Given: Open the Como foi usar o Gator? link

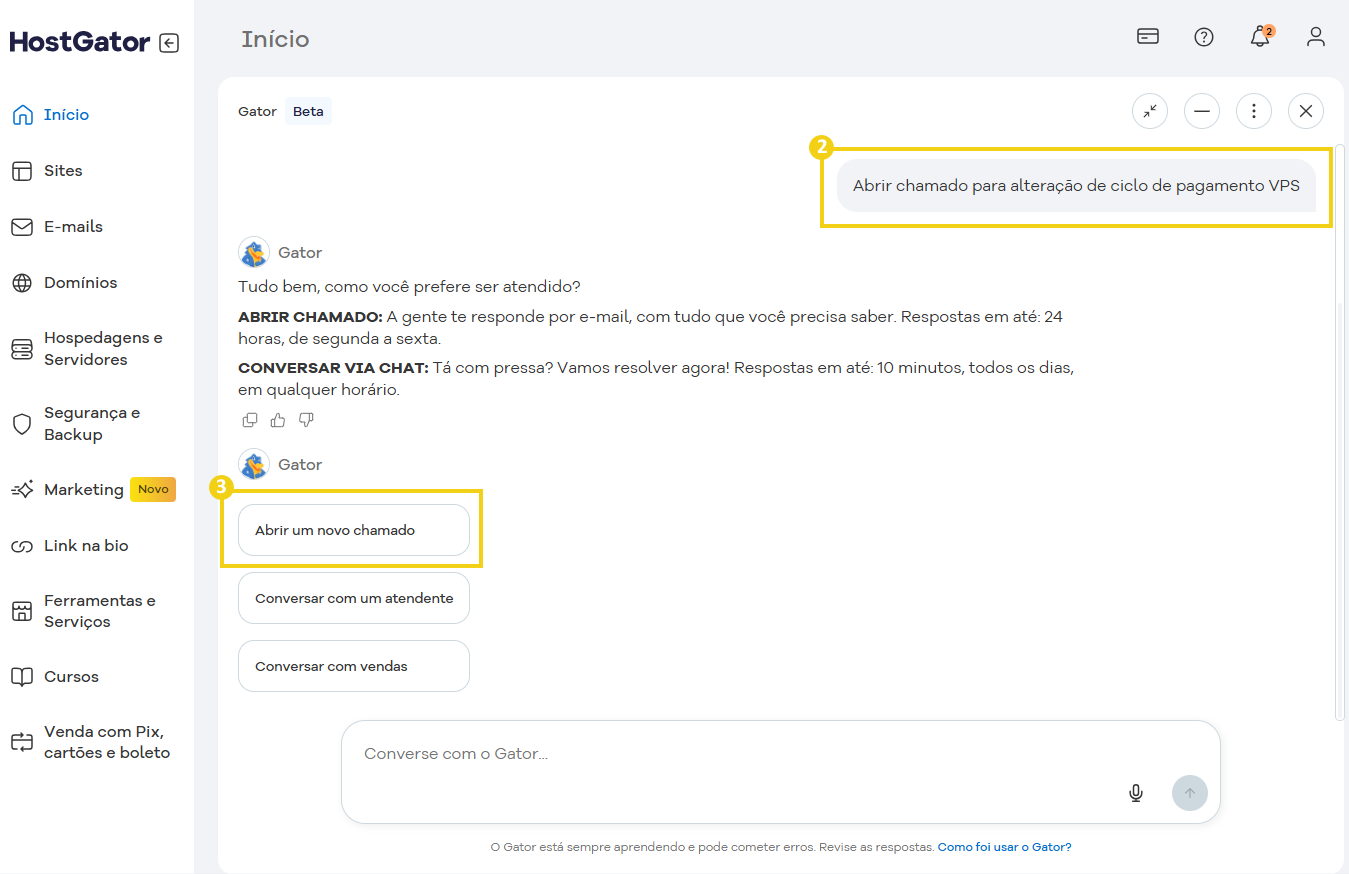Looking at the screenshot, I should [x=1004, y=846].
